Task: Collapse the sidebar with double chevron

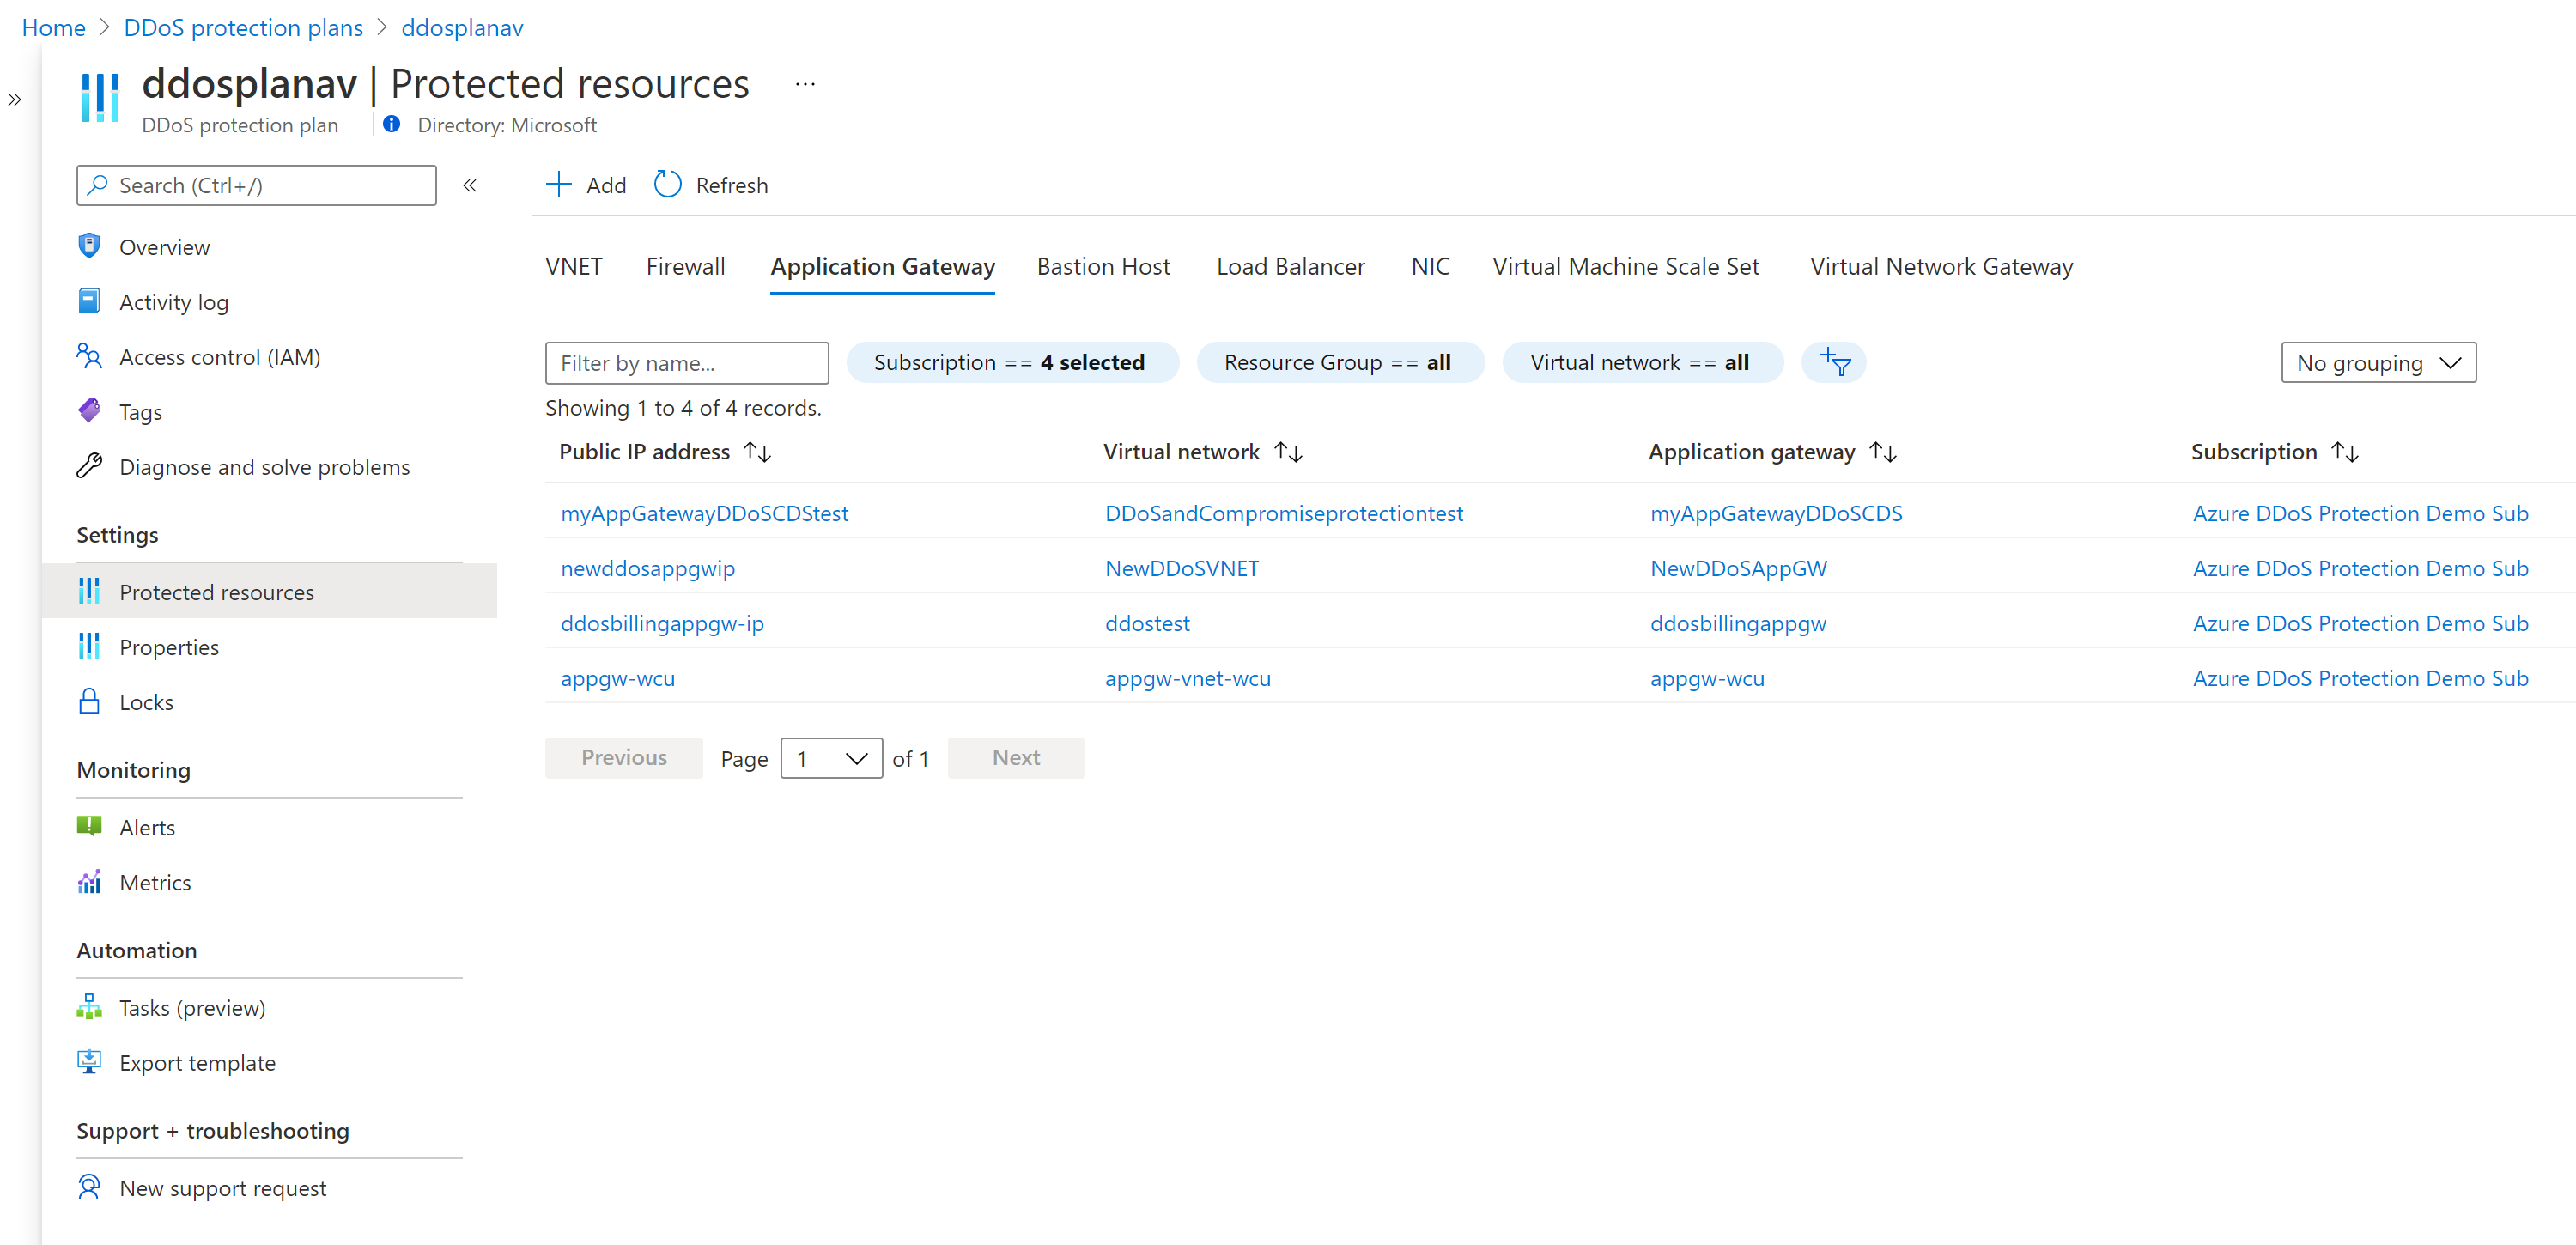Action: click(470, 185)
